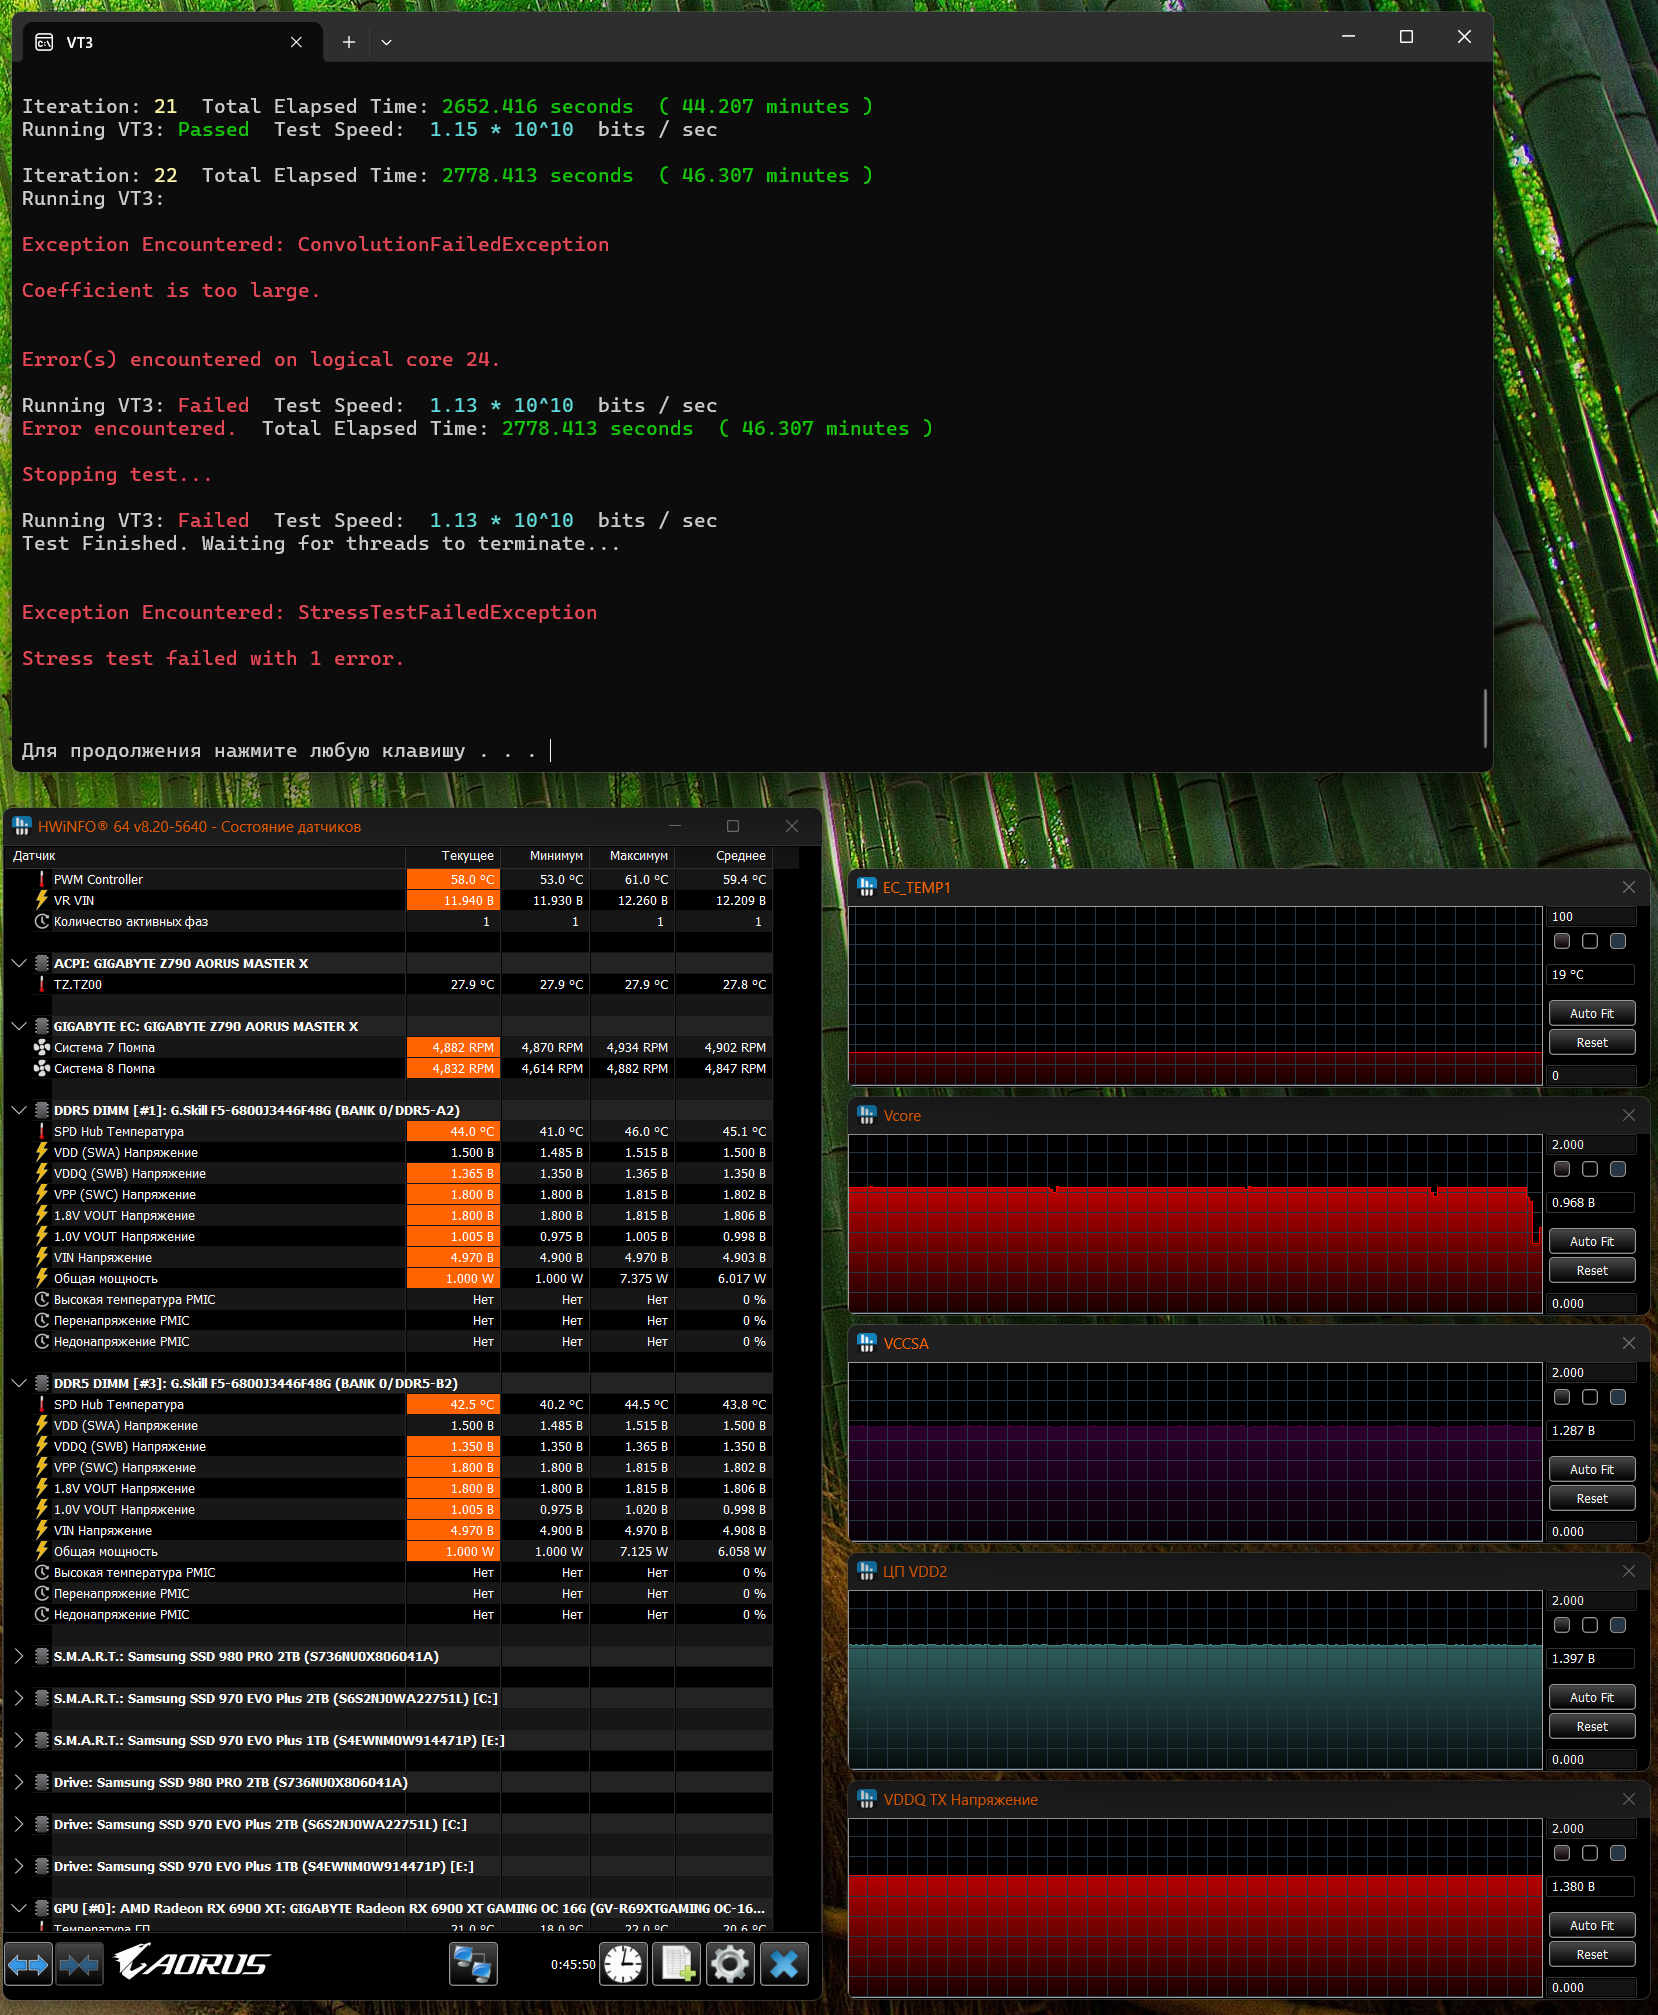Expand S.M.A.R.T. Samsung SSD 970 EVO Plus 2TB
The width and height of the screenshot is (1658, 2015).
pos(19,1699)
